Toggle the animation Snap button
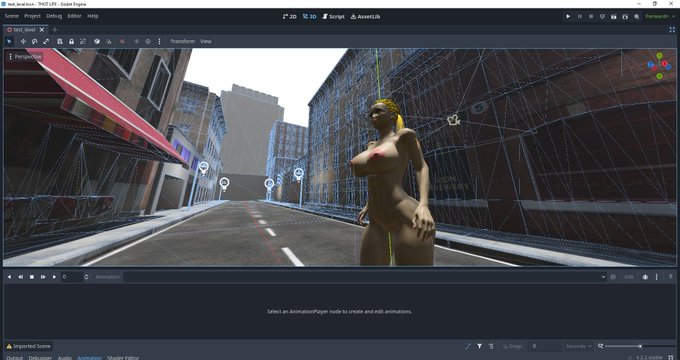 512,346
